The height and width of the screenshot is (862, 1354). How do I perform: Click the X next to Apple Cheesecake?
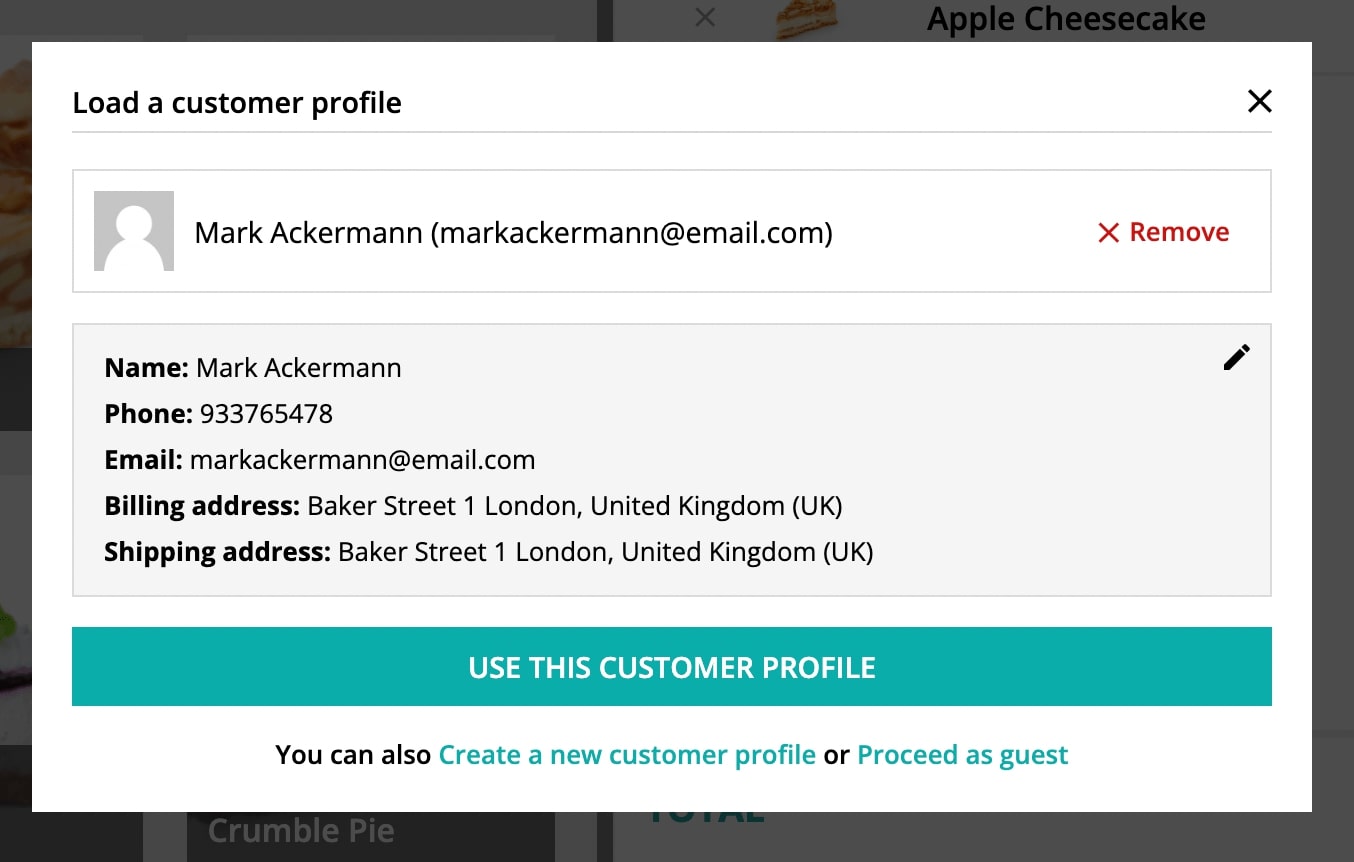(705, 17)
